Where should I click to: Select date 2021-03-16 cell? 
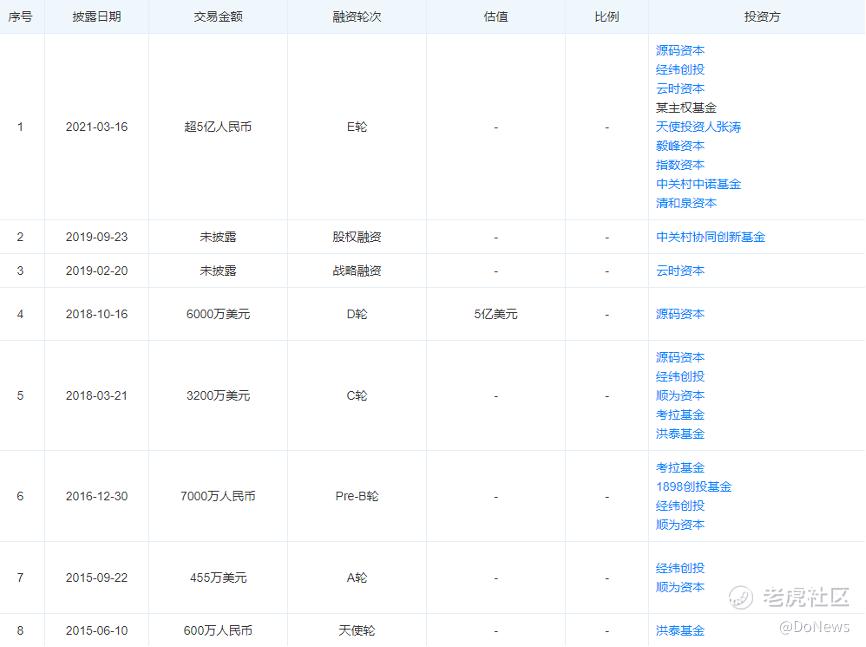(x=97, y=127)
